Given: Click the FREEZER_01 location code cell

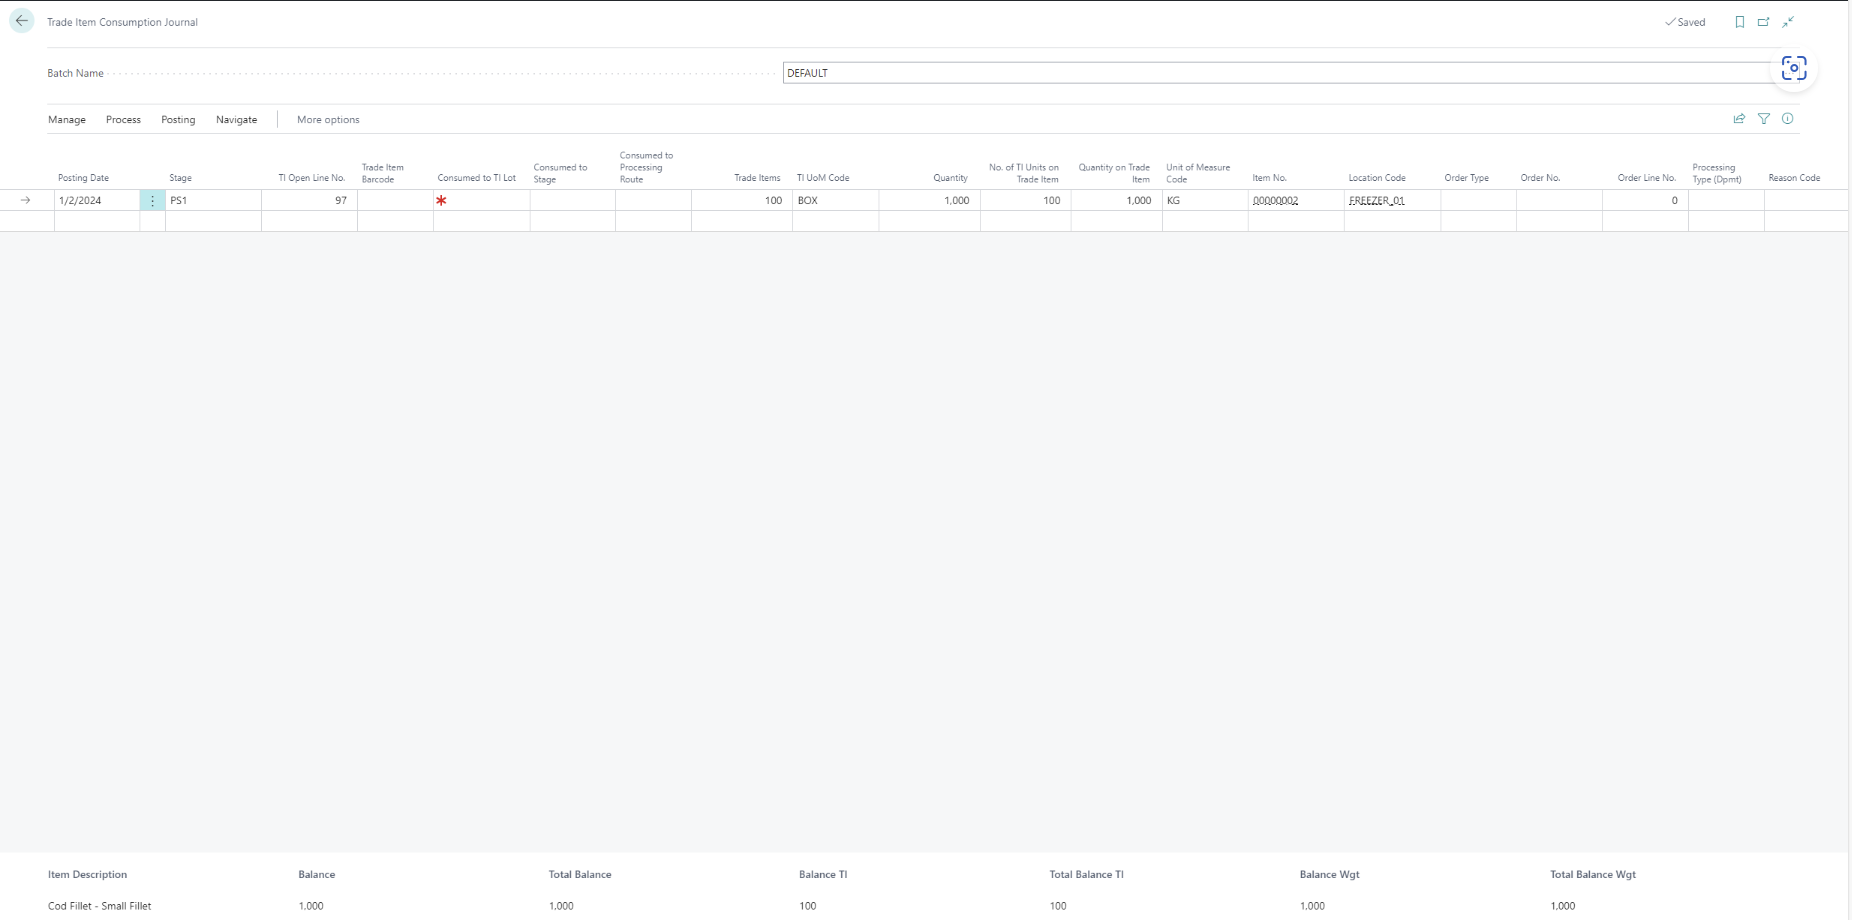Looking at the screenshot, I should (x=1391, y=201).
